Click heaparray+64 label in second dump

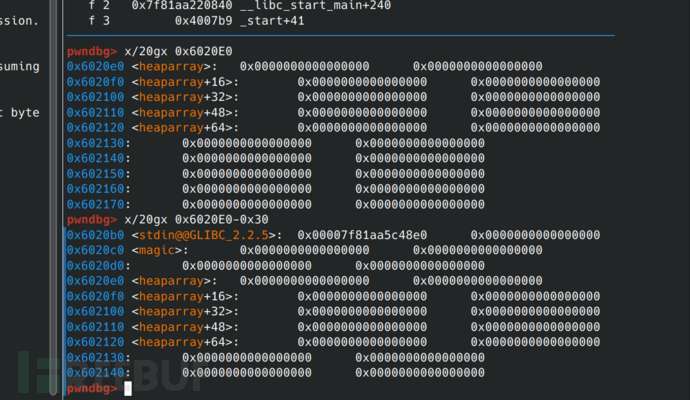click(185, 342)
